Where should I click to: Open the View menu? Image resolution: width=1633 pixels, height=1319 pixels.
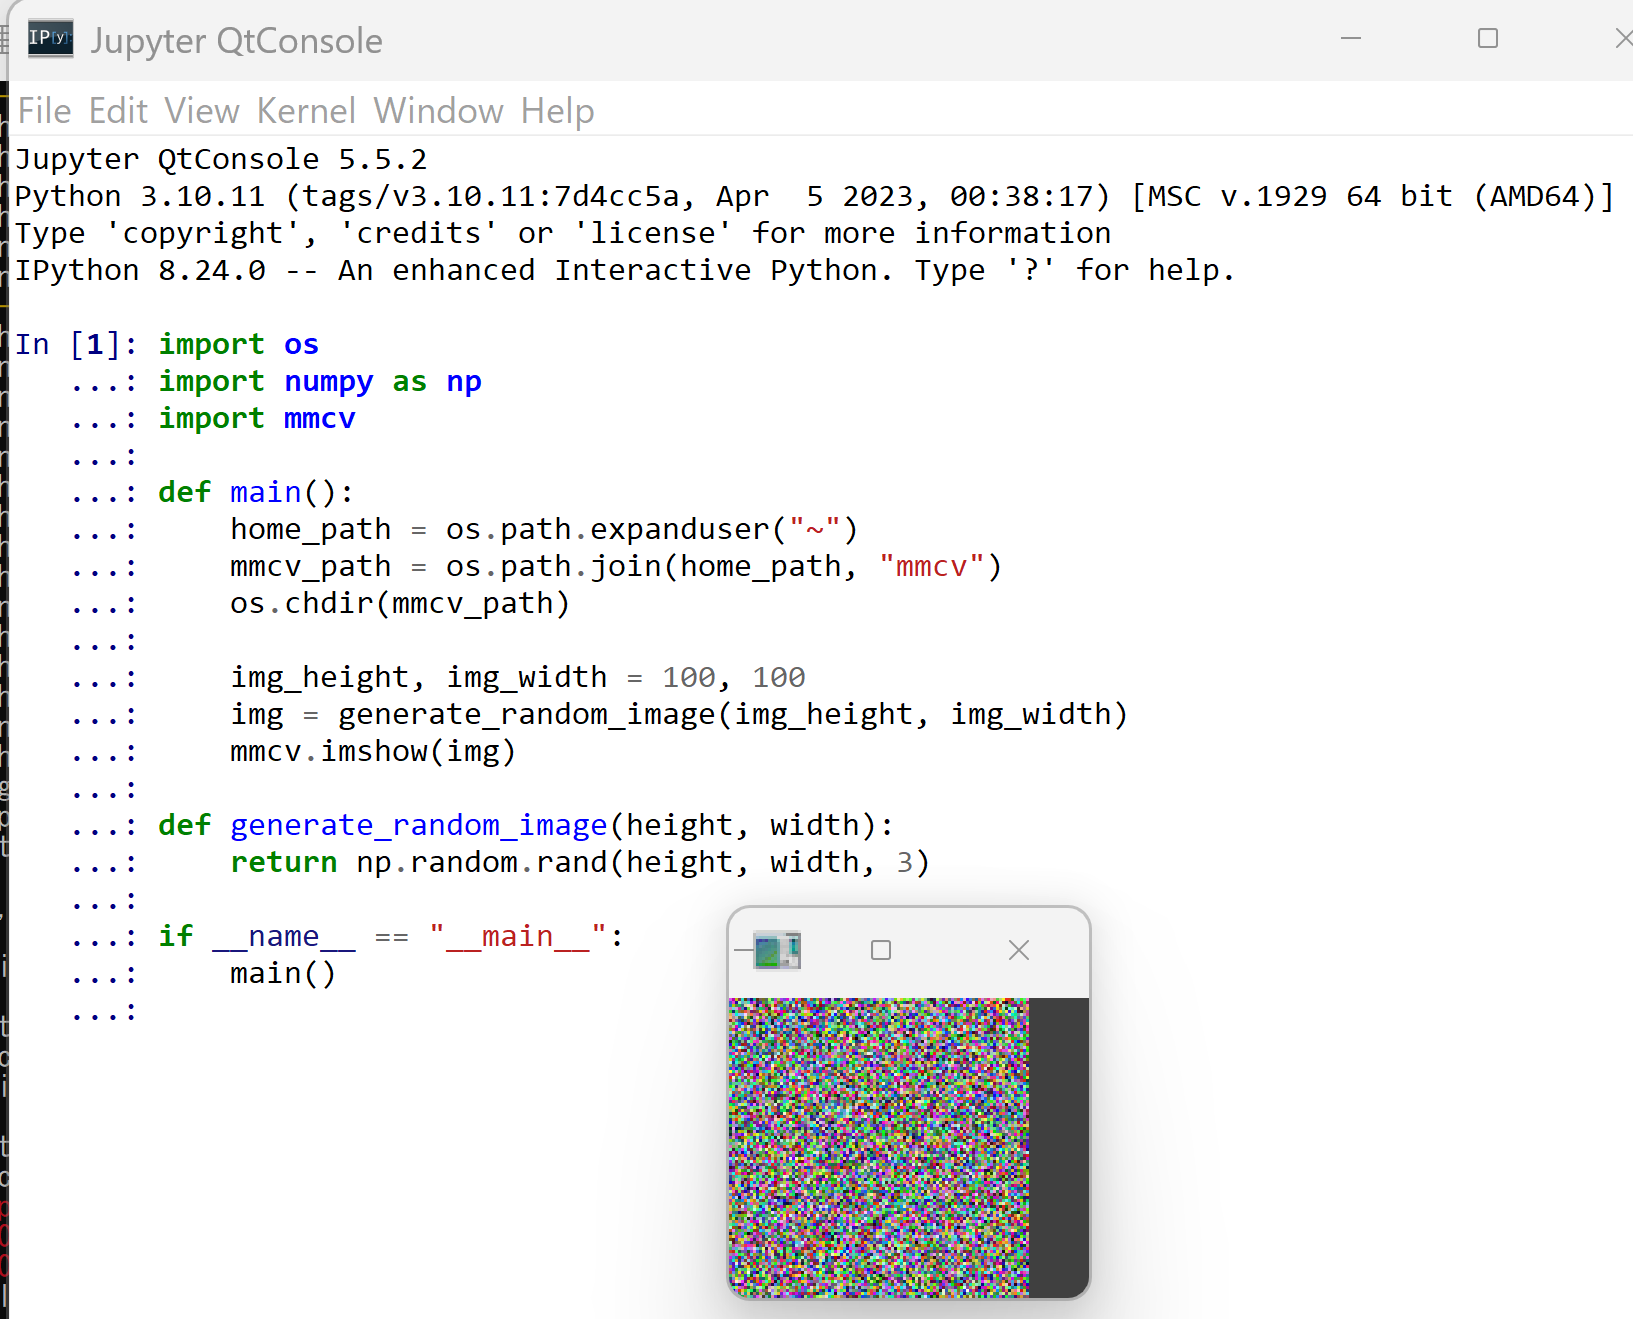(202, 111)
